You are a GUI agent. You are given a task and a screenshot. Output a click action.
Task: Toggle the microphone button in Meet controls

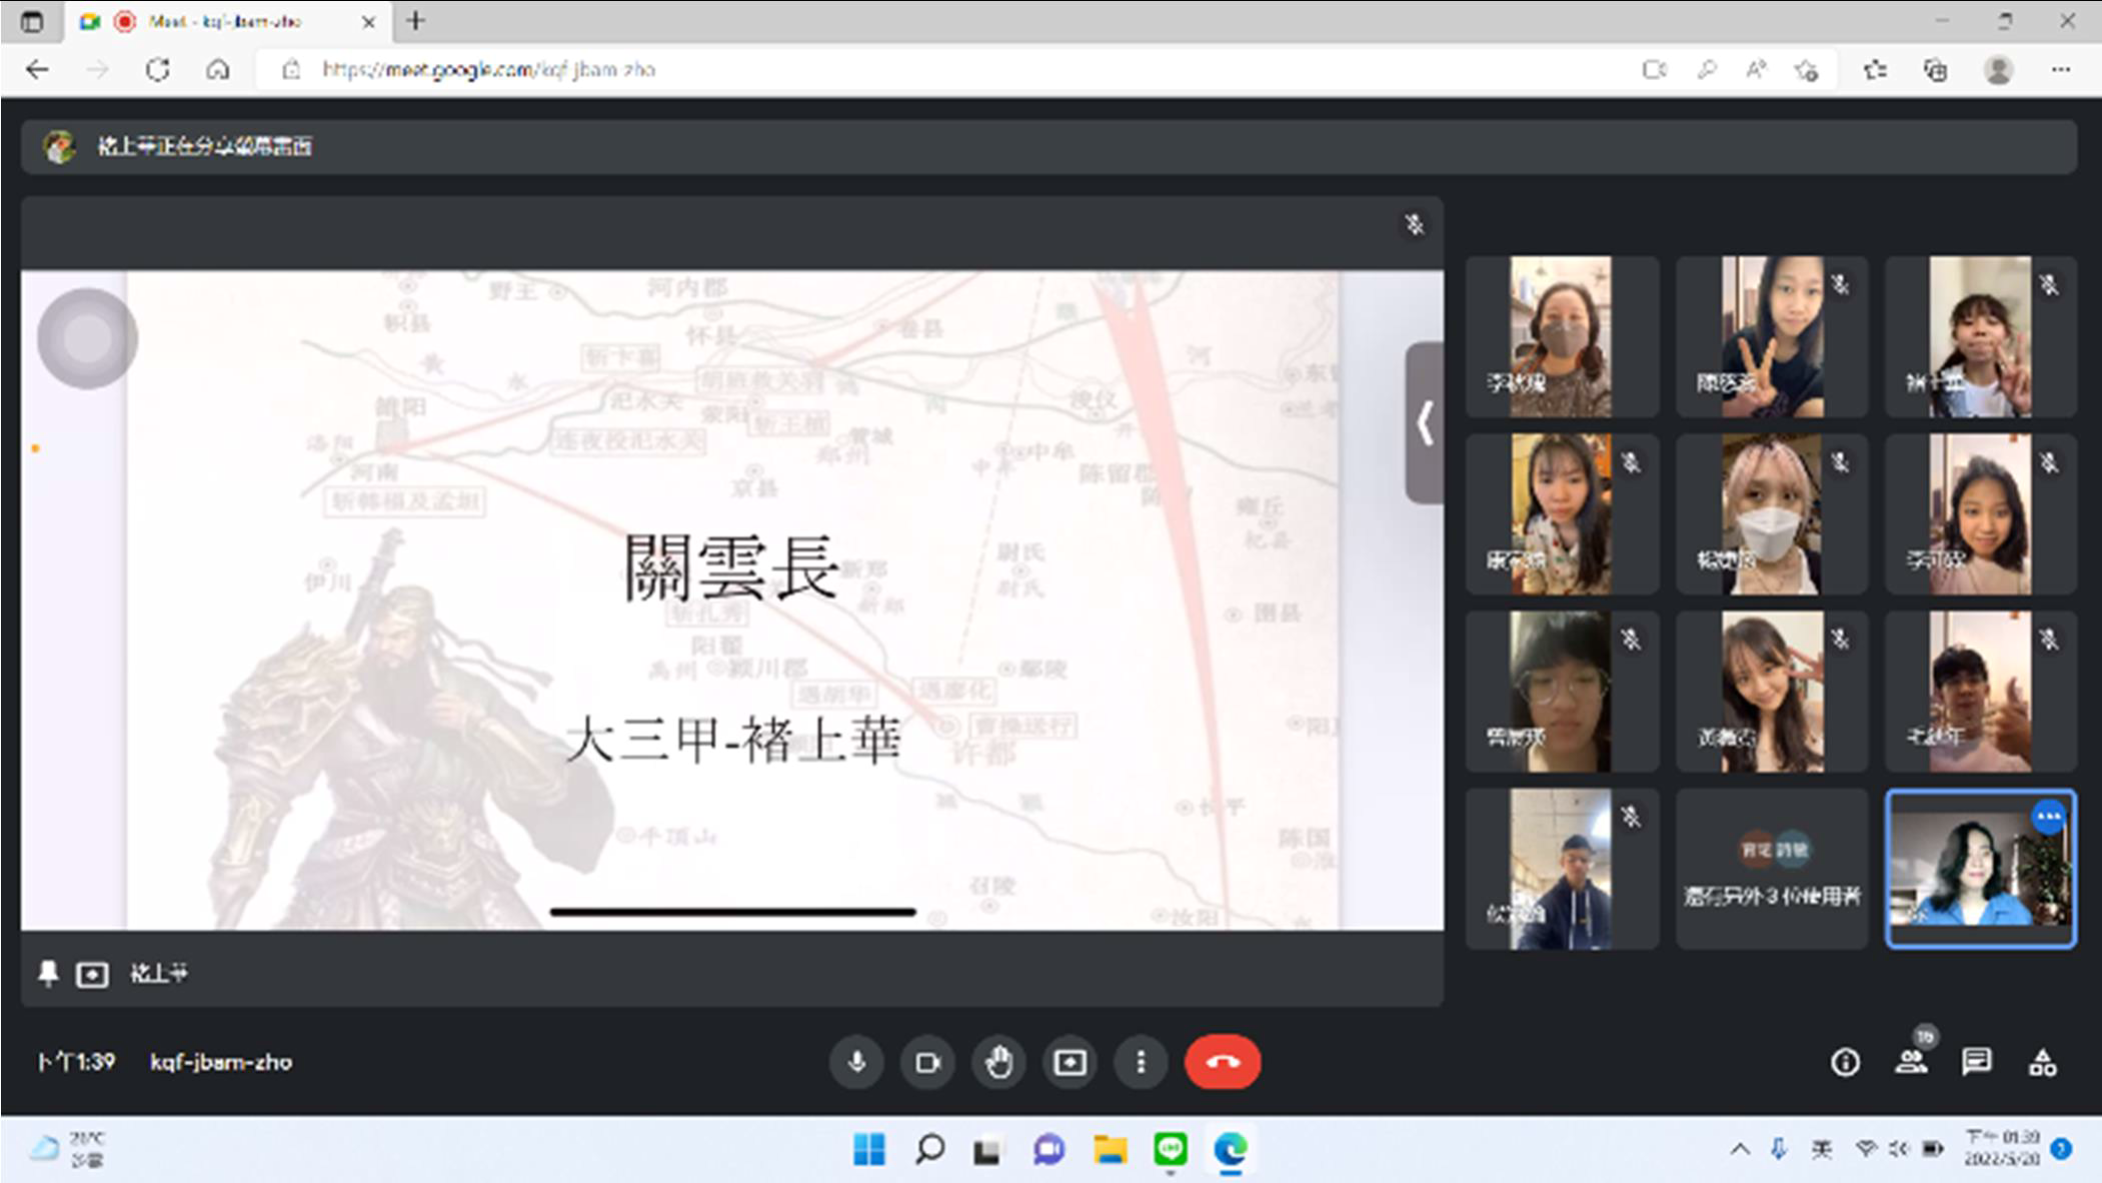point(856,1062)
